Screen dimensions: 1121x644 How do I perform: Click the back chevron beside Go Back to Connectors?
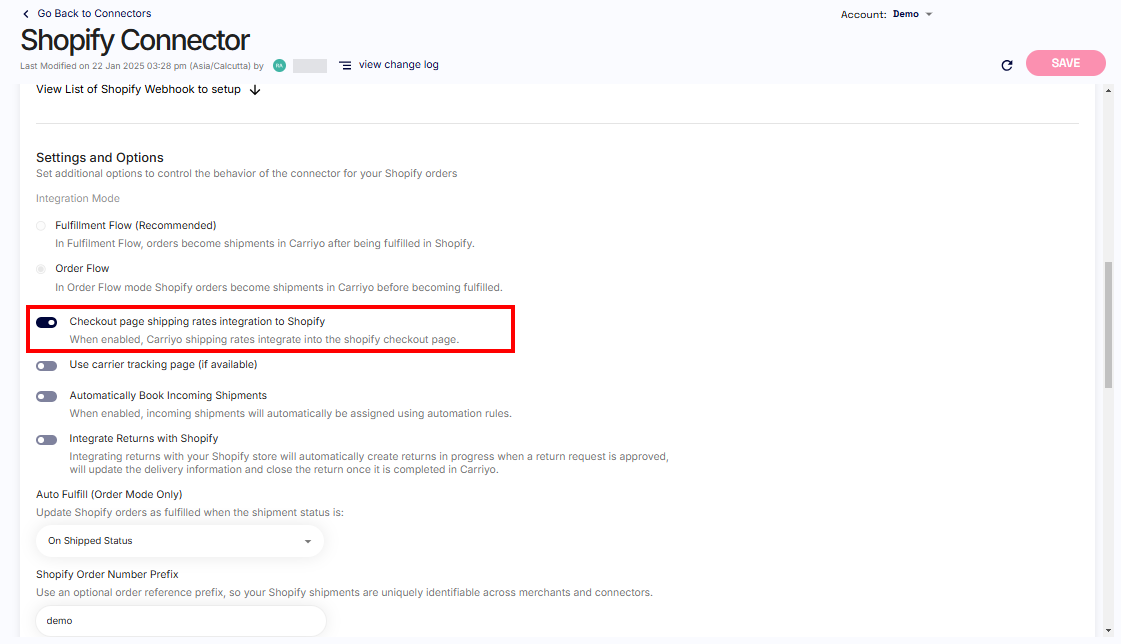click(26, 14)
